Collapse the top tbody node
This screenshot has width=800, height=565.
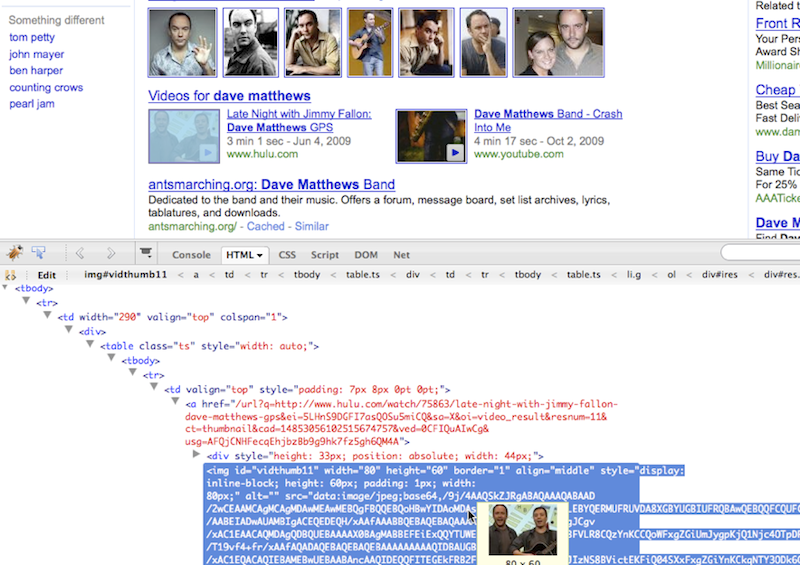(5, 288)
